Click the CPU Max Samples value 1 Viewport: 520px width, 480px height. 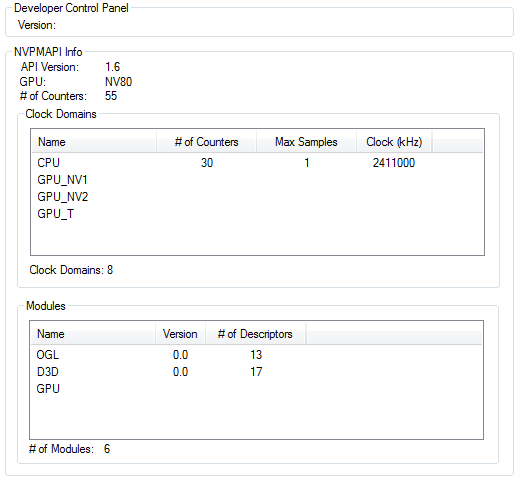pos(307,163)
